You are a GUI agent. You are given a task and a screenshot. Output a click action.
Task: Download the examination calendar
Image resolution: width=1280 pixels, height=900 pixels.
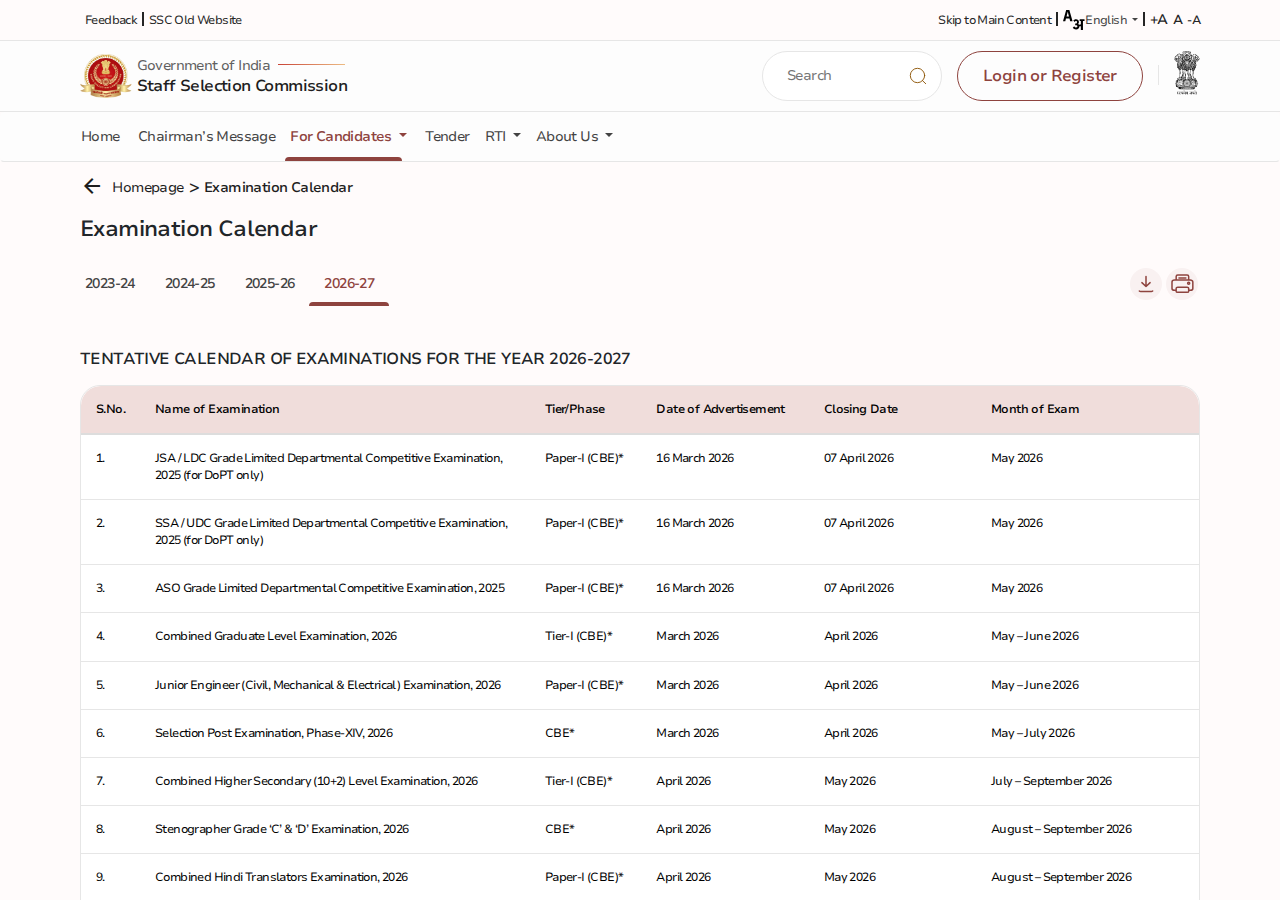point(1146,284)
